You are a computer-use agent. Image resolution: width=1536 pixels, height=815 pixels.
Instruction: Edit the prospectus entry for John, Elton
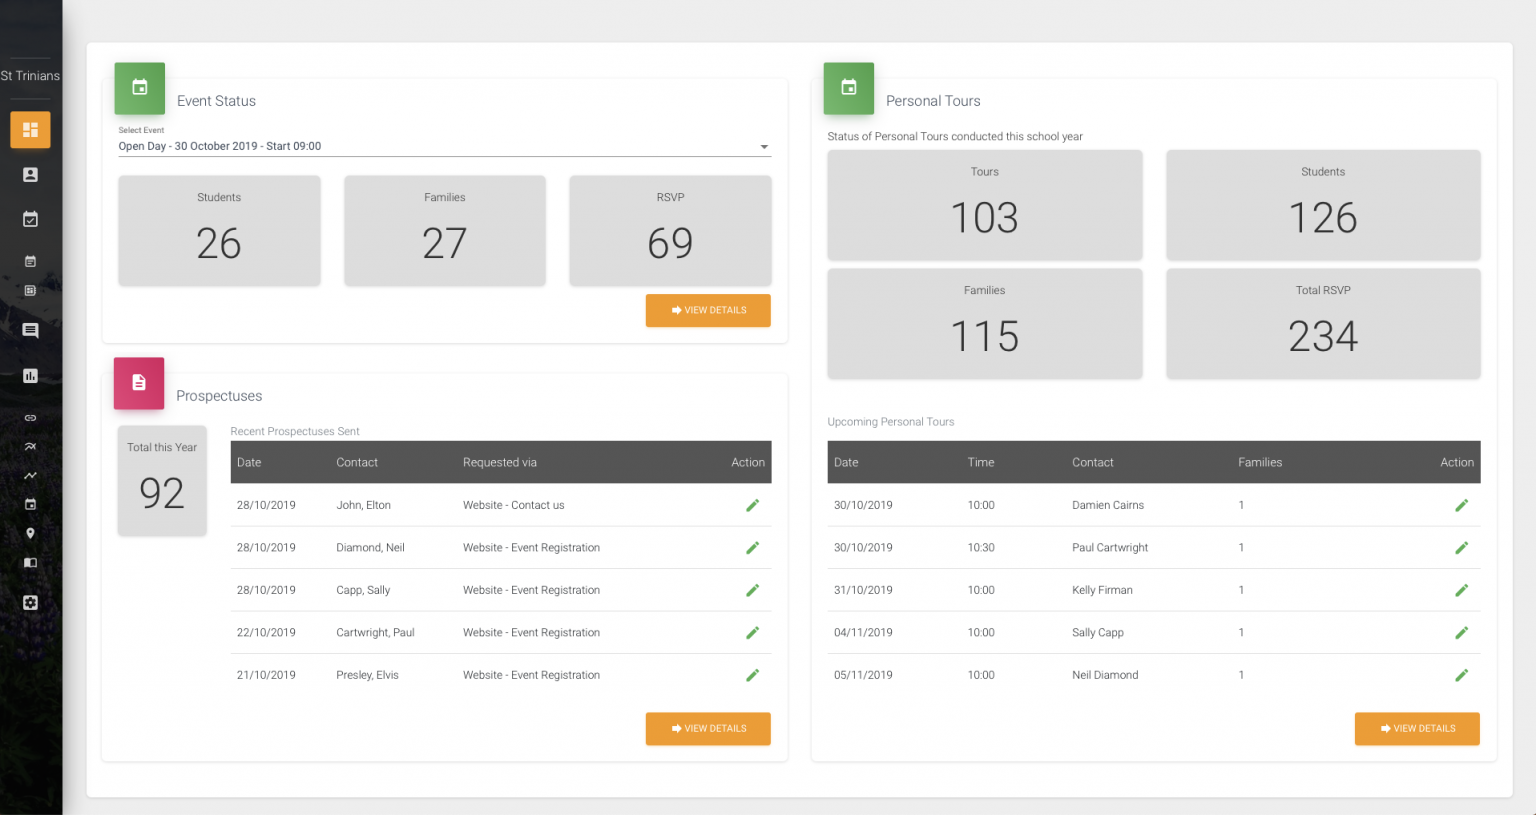753,505
